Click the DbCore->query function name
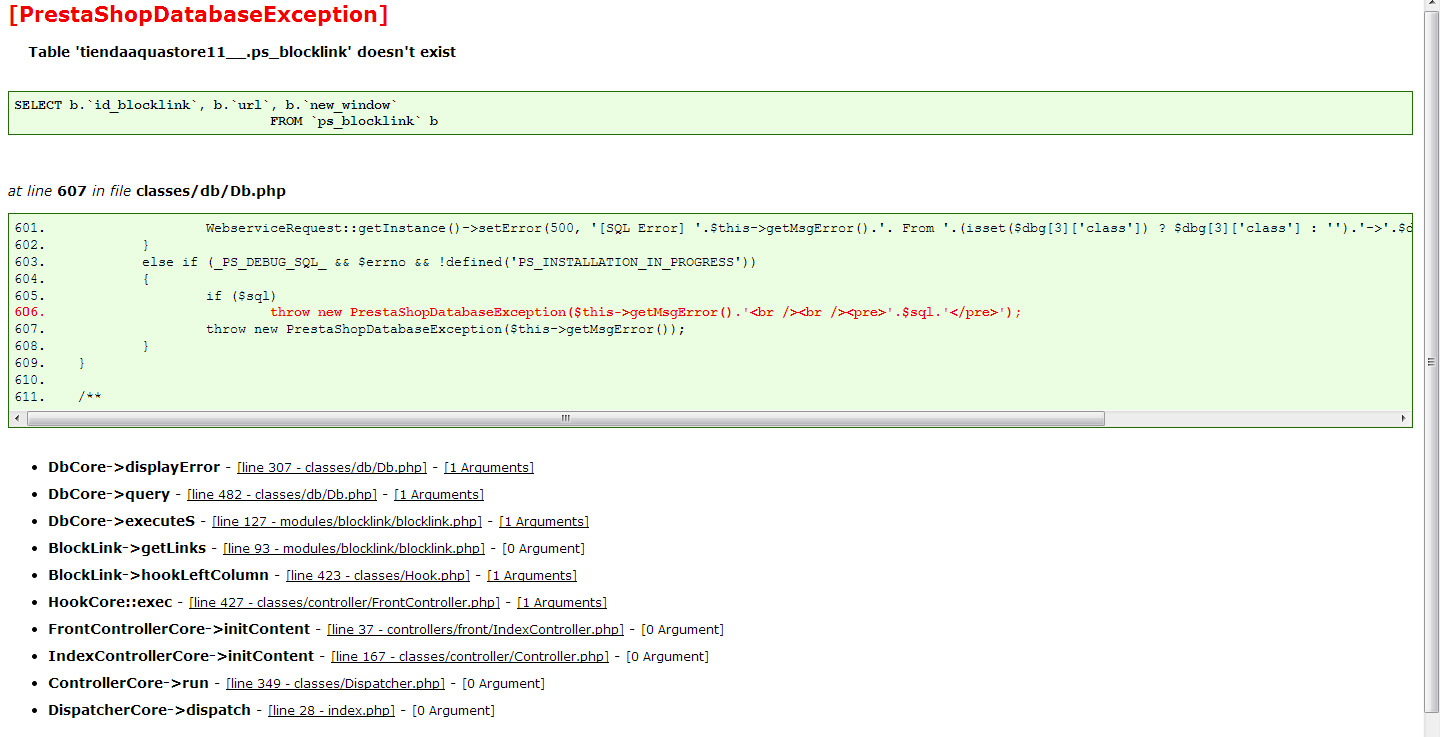The height and width of the screenshot is (737, 1440). click(x=109, y=495)
